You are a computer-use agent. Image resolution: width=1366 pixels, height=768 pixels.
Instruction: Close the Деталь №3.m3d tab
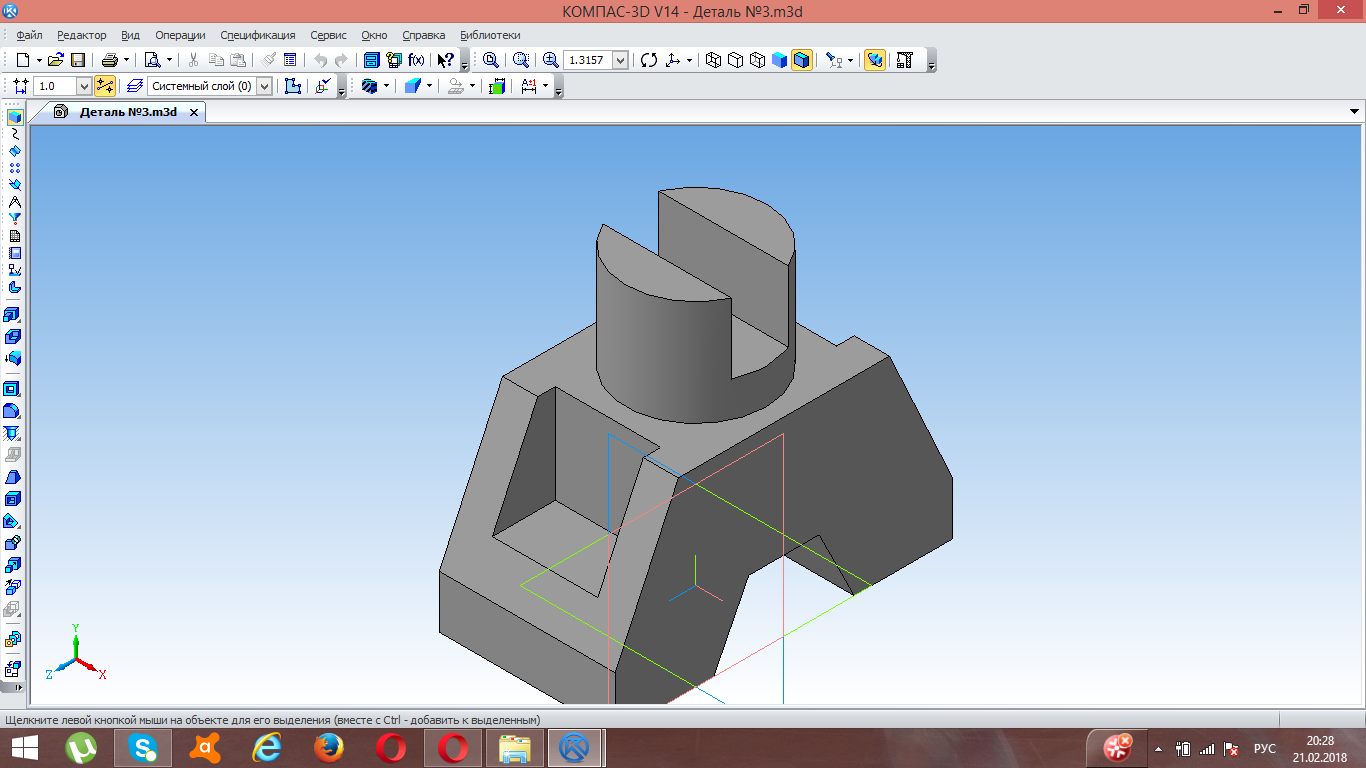(195, 112)
